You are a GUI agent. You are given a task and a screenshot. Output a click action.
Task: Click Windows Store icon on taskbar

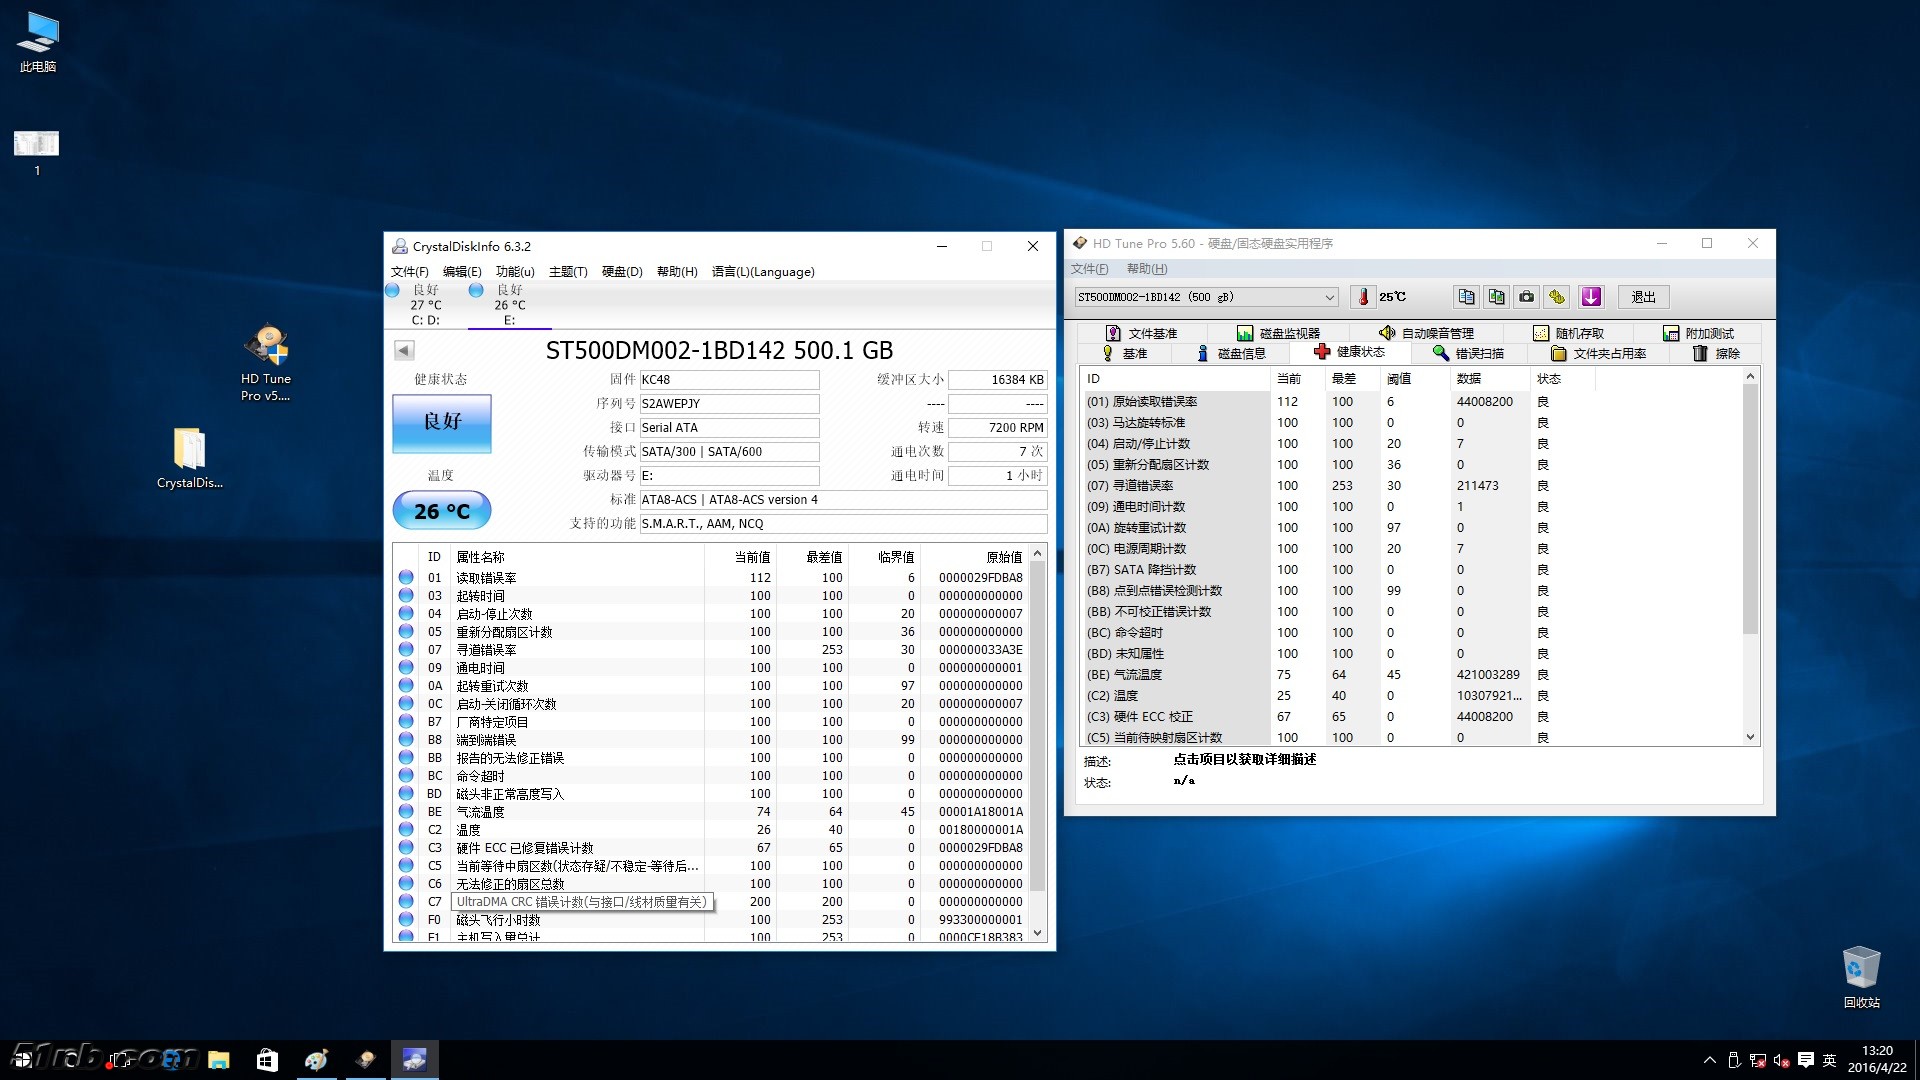tap(267, 1060)
